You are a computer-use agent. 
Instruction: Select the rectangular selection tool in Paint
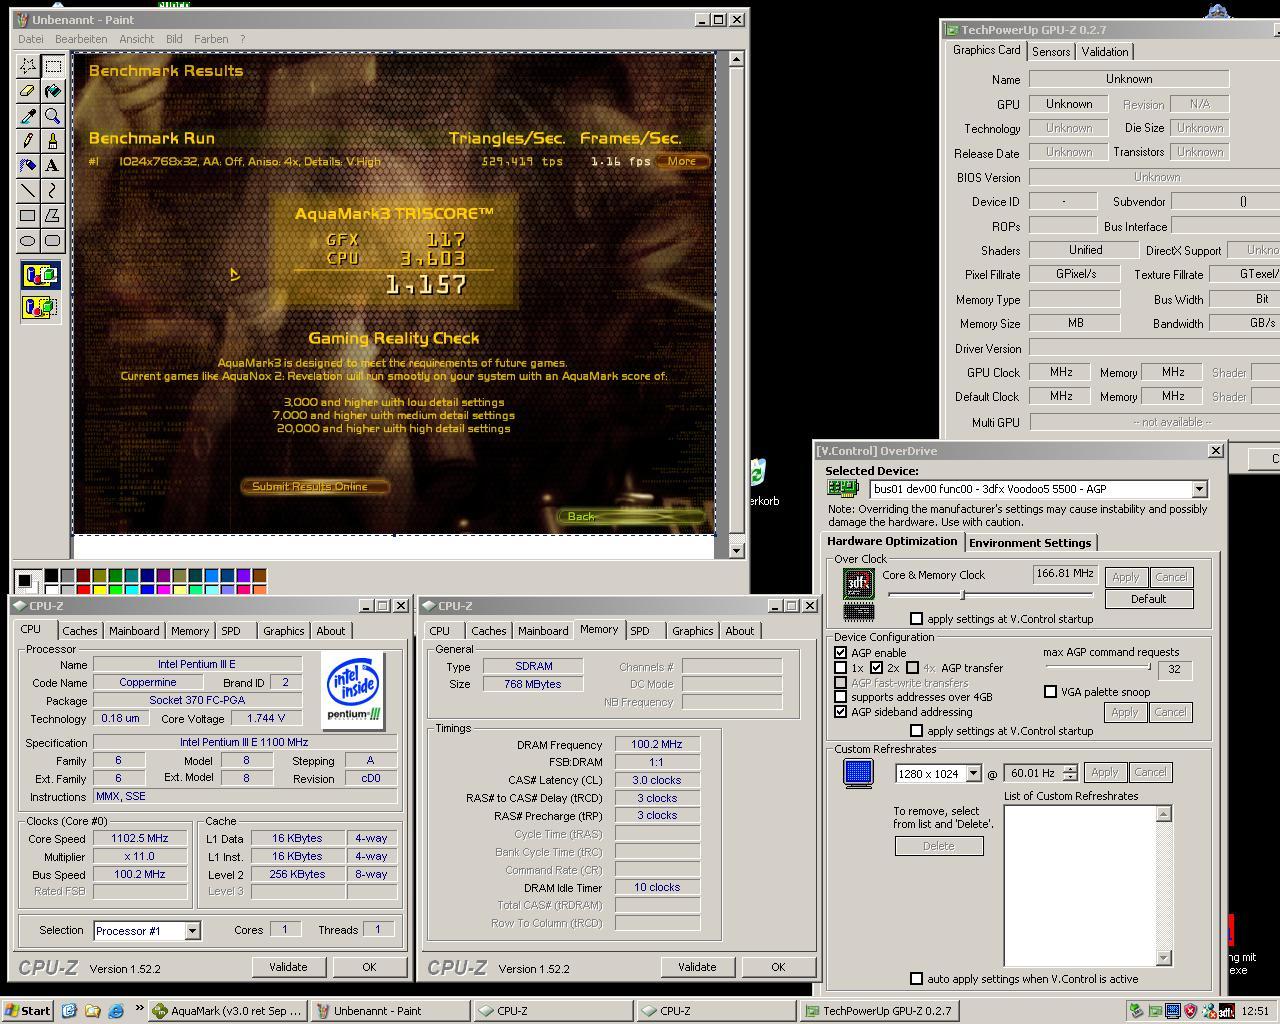[x=53, y=66]
